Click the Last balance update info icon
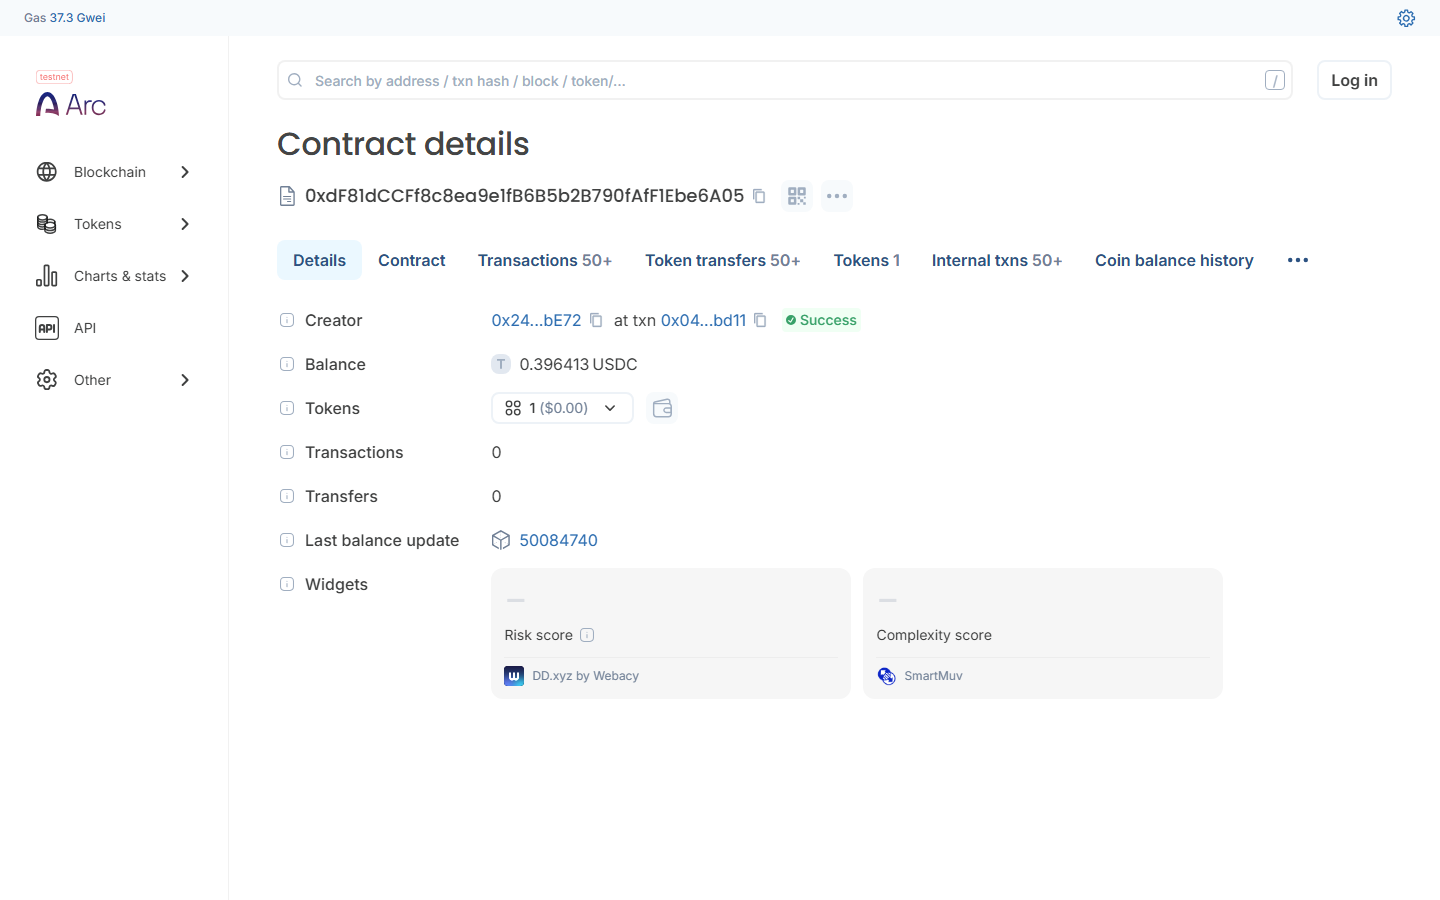The image size is (1440, 900). (287, 540)
